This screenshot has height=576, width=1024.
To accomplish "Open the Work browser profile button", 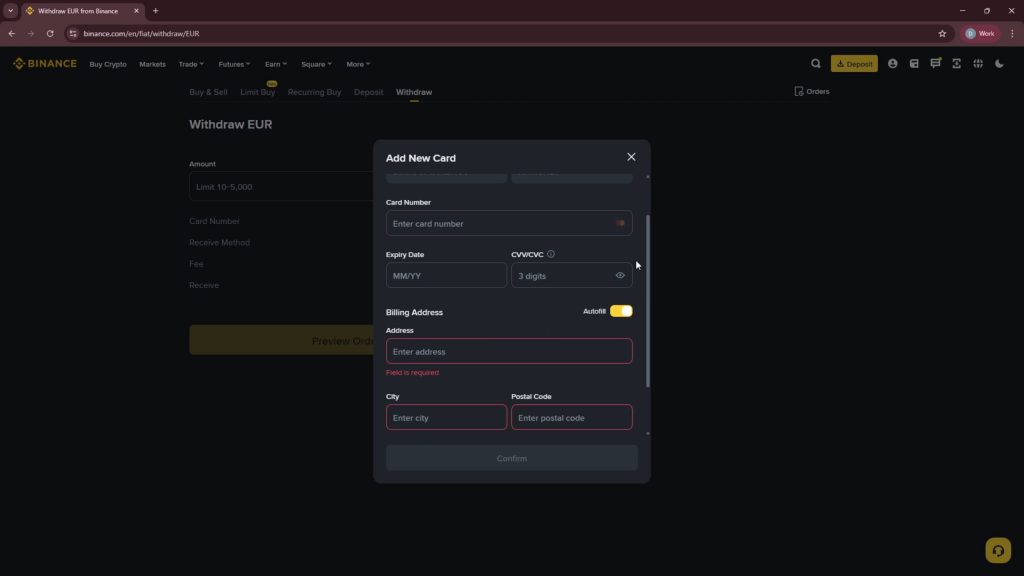I will [x=980, y=33].
